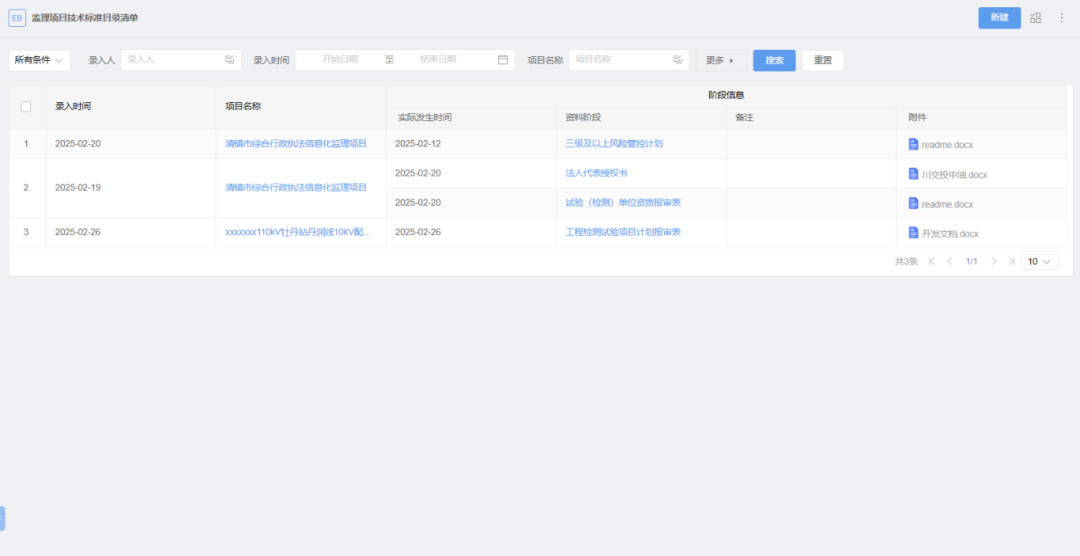Click the picker icon in 项目名称 field
Image resolution: width=1080 pixels, height=556 pixels.
coord(678,60)
